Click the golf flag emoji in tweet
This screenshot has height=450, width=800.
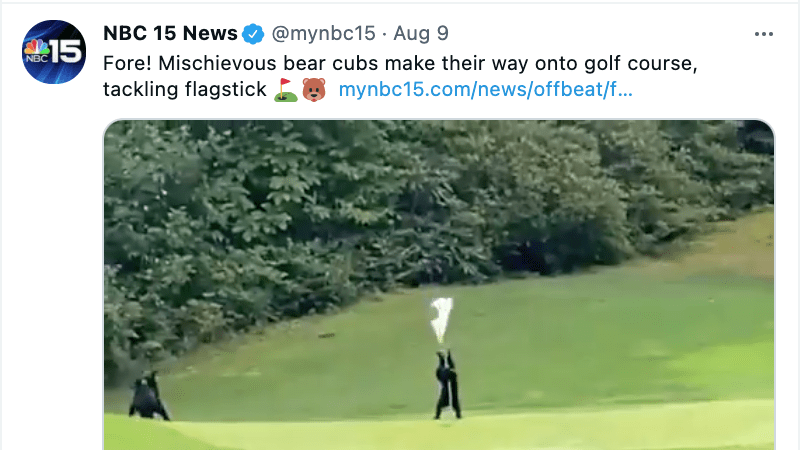pos(286,90)
